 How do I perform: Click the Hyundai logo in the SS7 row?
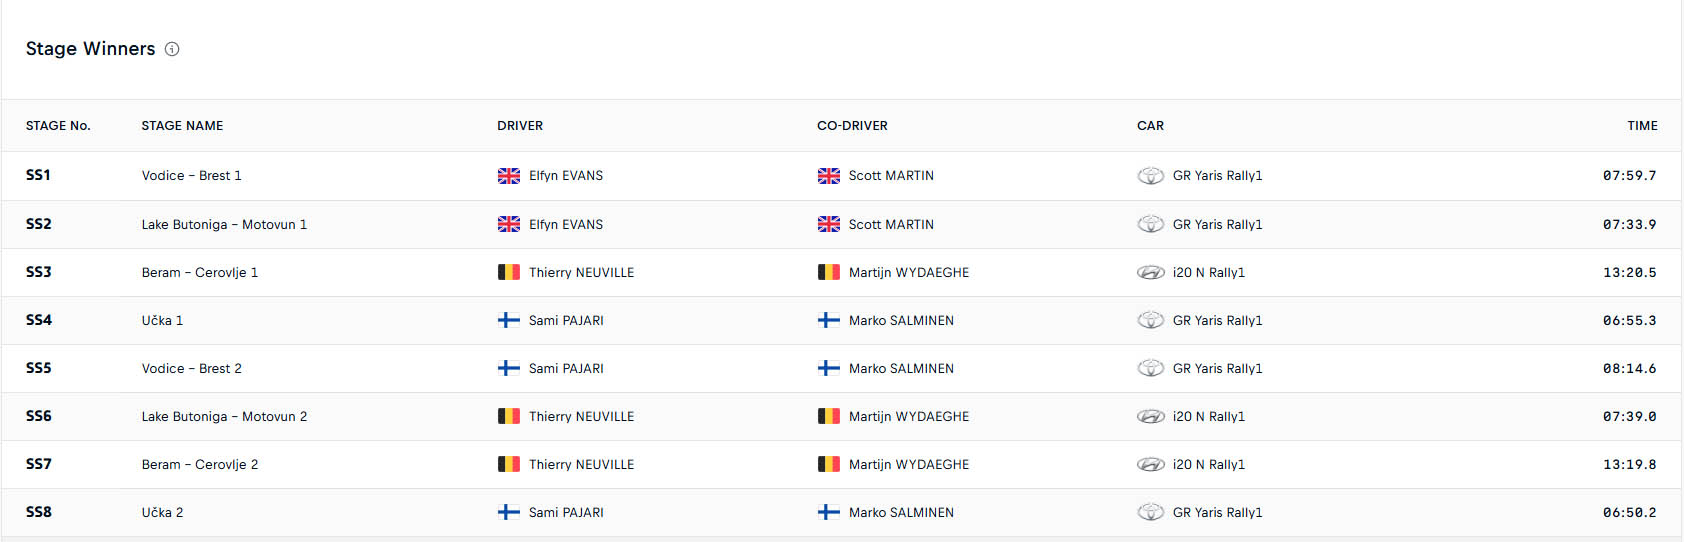[x=1151, y=464]
